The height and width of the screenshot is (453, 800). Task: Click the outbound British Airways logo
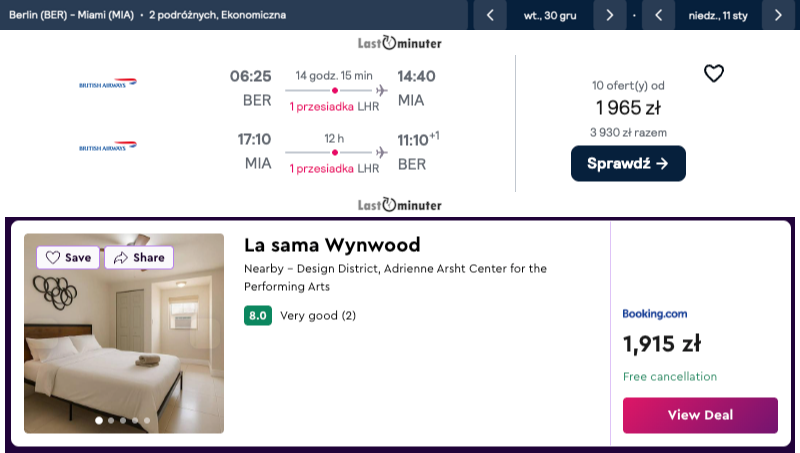108,84
